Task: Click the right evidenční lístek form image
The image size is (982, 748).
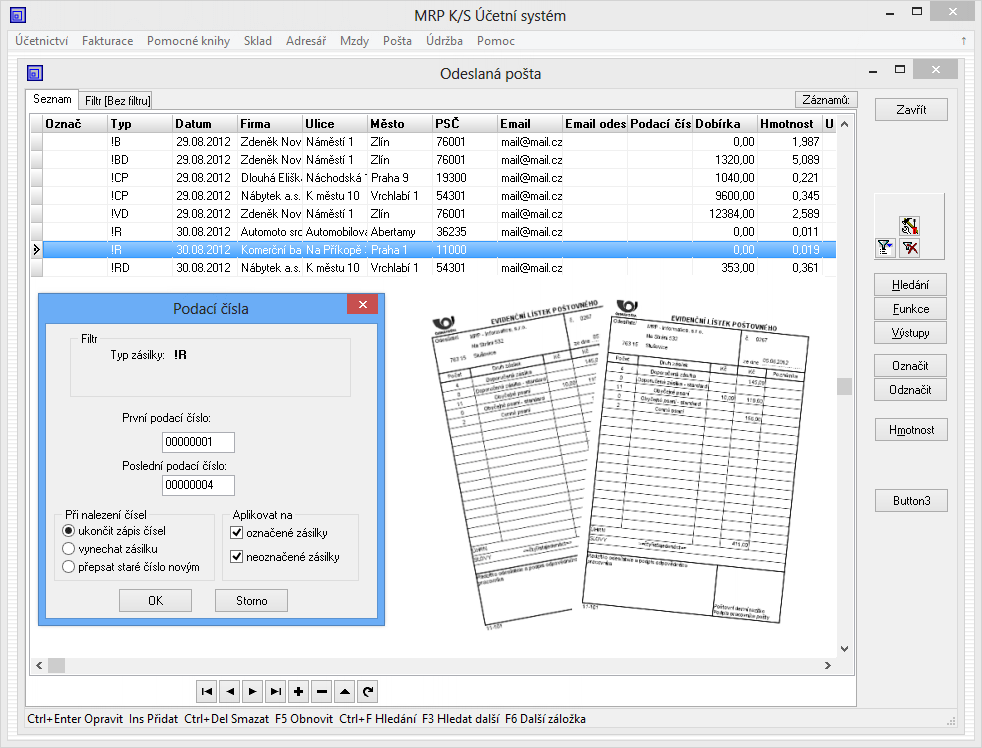Action: click(695, 462)
